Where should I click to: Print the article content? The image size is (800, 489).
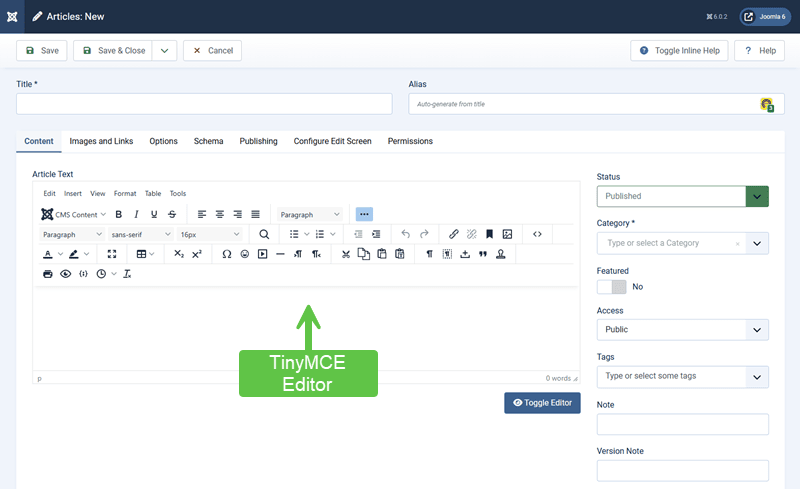point(47,274)
